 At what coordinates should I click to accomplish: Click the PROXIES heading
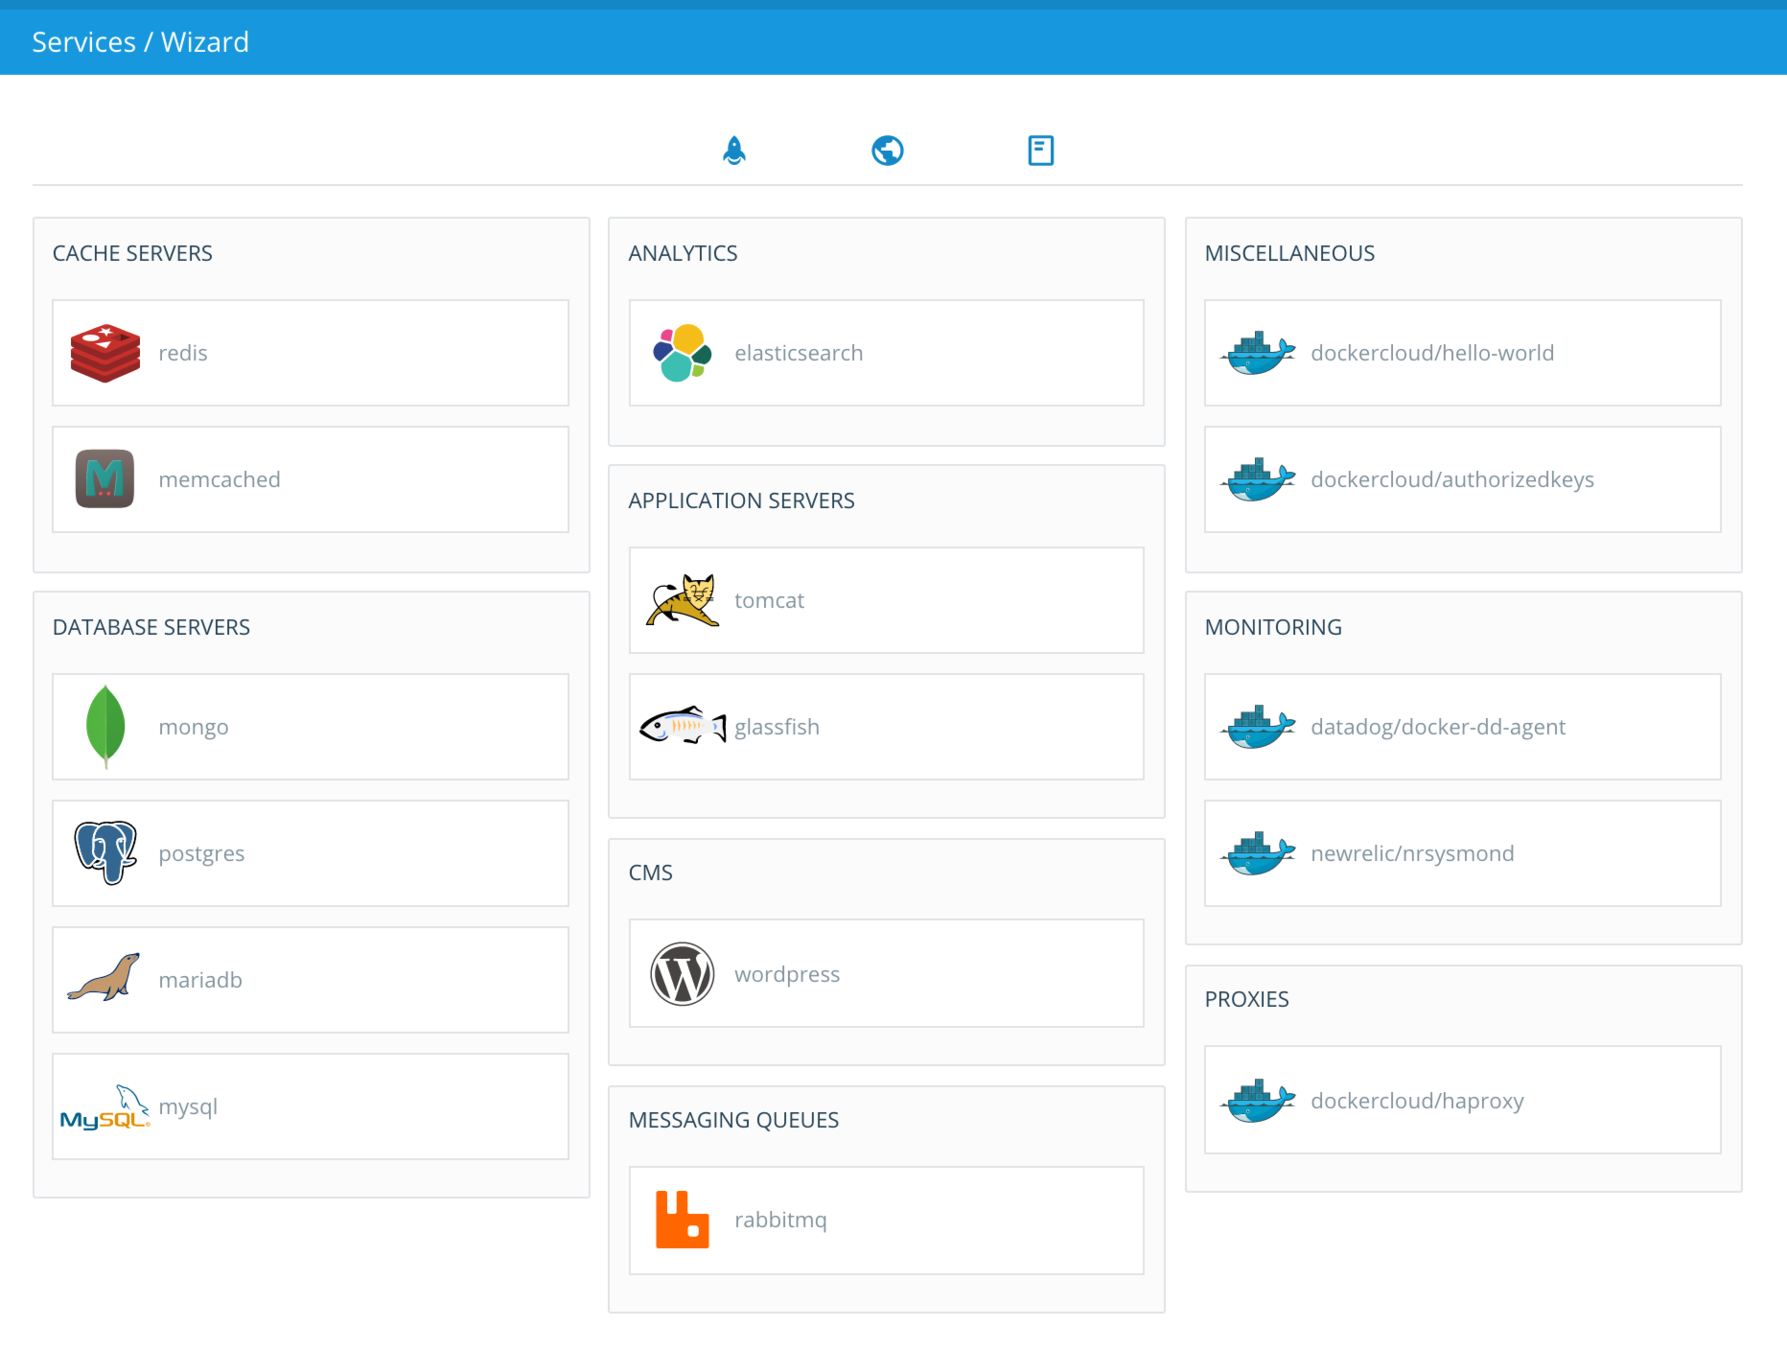1246,999
